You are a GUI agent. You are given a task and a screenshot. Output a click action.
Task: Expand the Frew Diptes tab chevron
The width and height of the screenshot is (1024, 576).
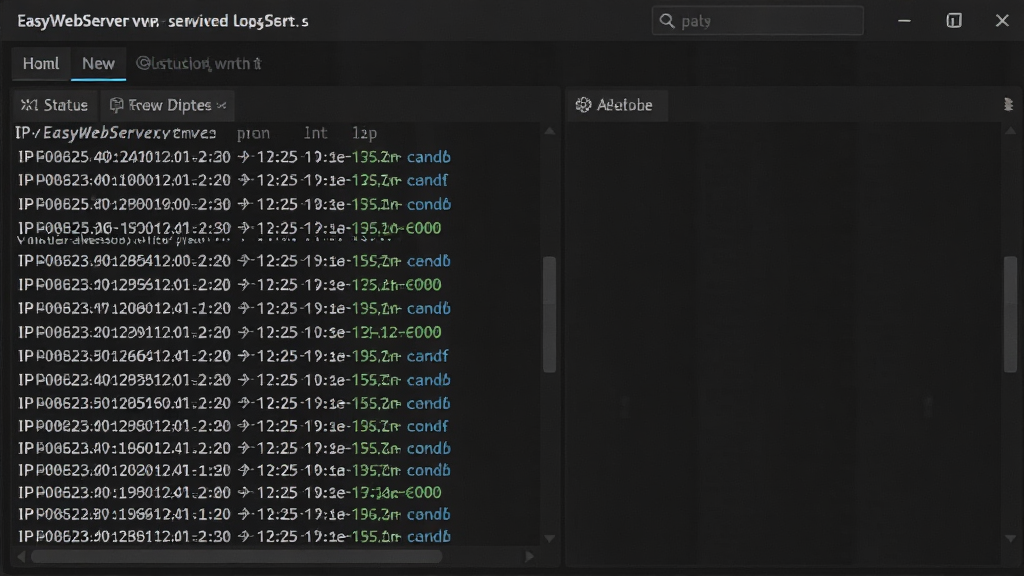pos(221,106)
